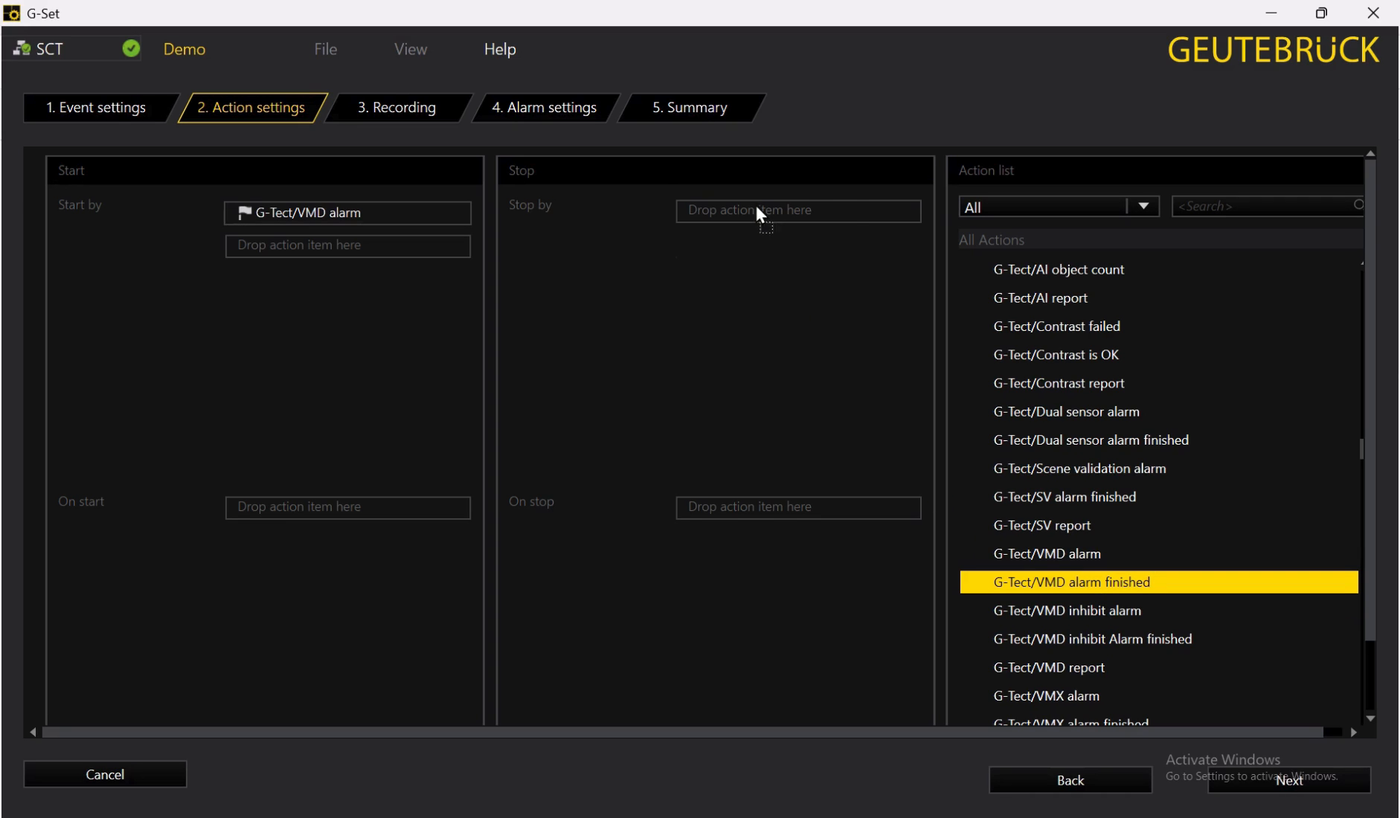Open the 1. Event settings tab

click(x=96, y=108)
